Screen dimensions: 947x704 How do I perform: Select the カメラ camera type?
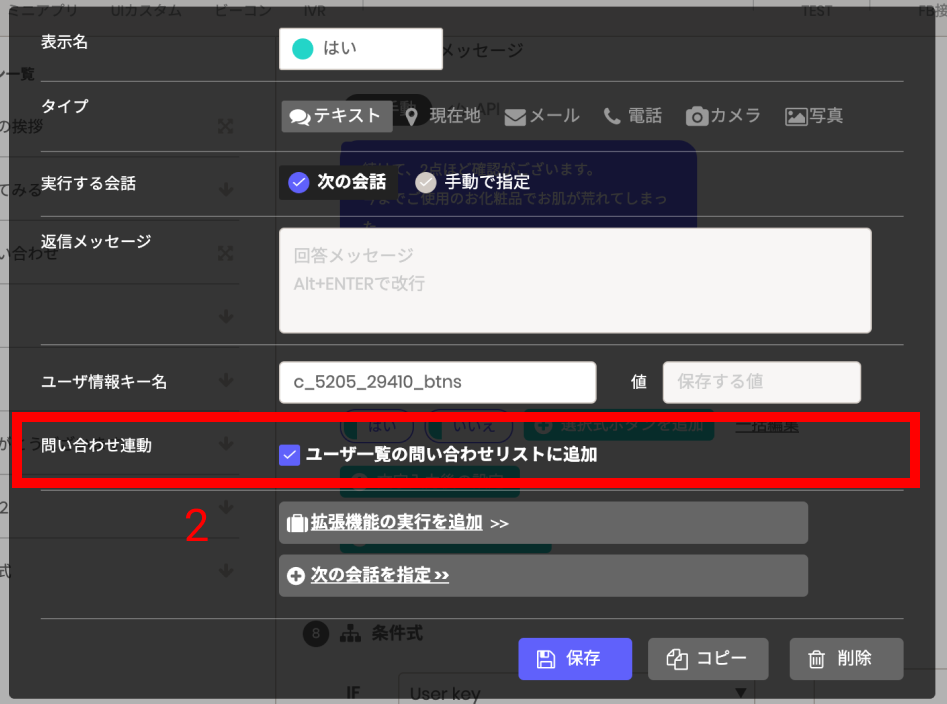[x=723, y=116]
